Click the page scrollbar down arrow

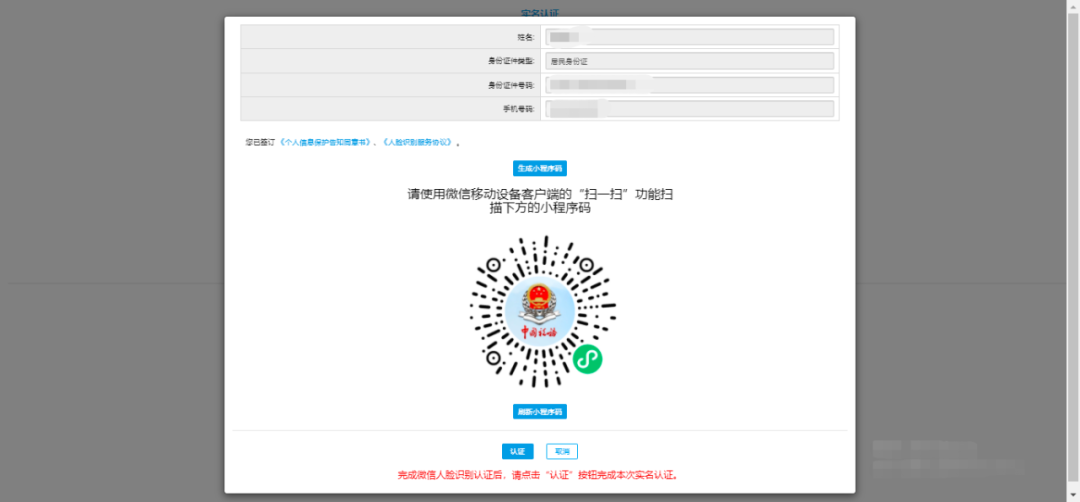pos(1074,494)
